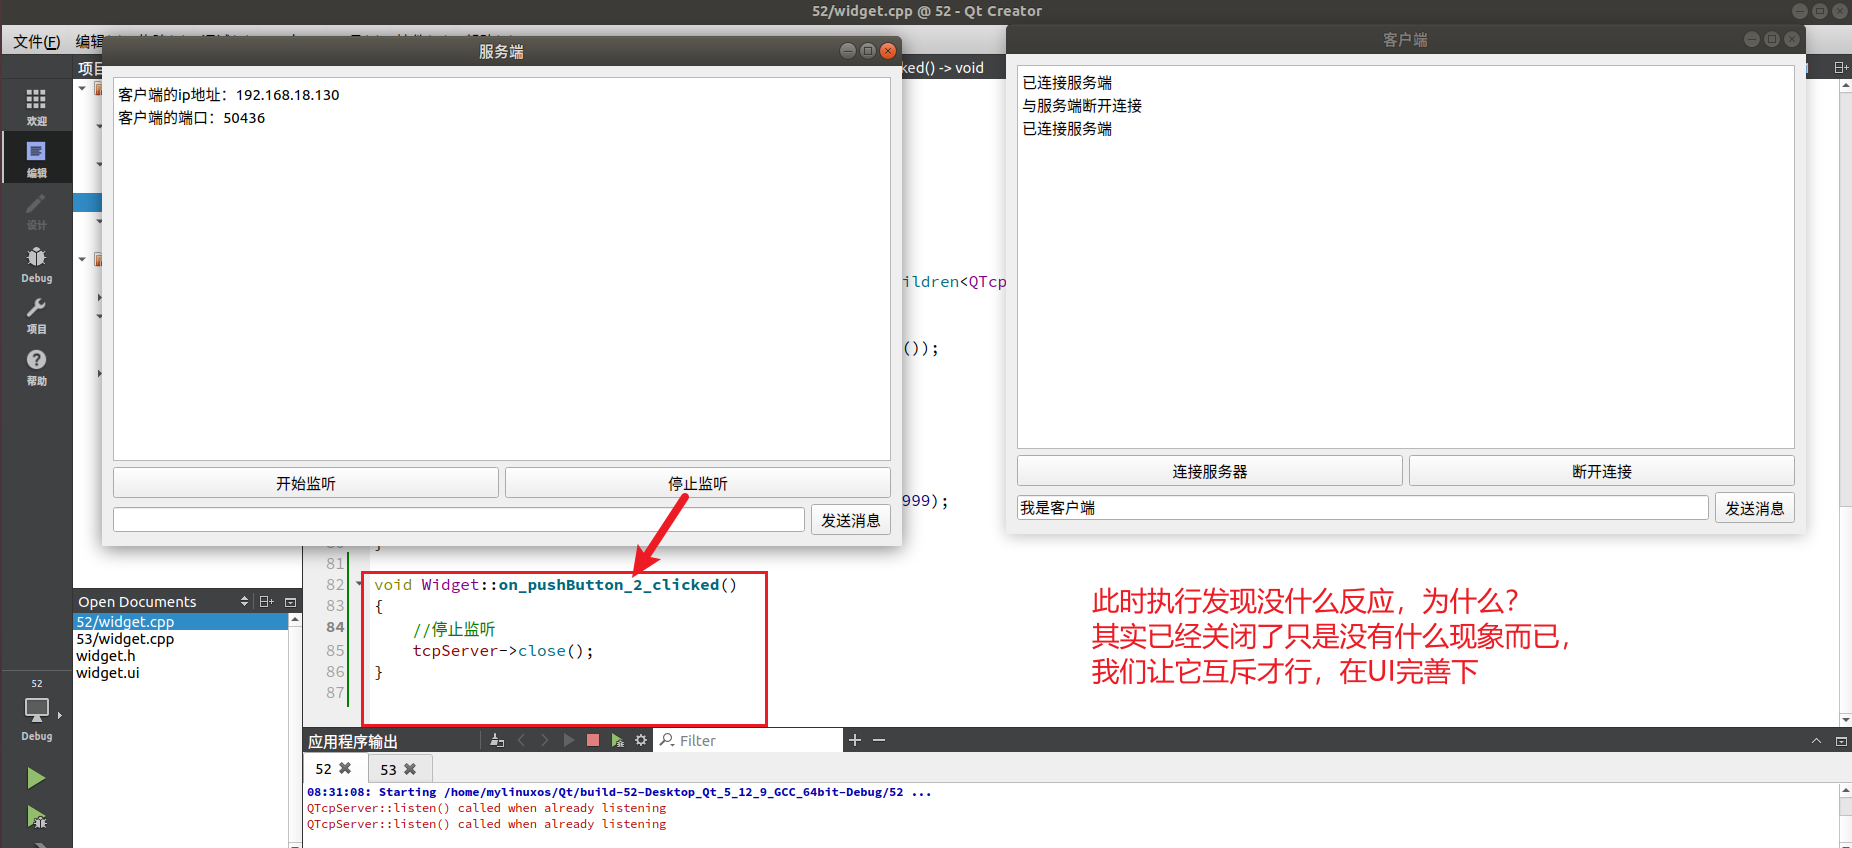Click the Open Documents list scroll-up arrow
This screenshot has height=848, width=1852.
coord(295,620)
